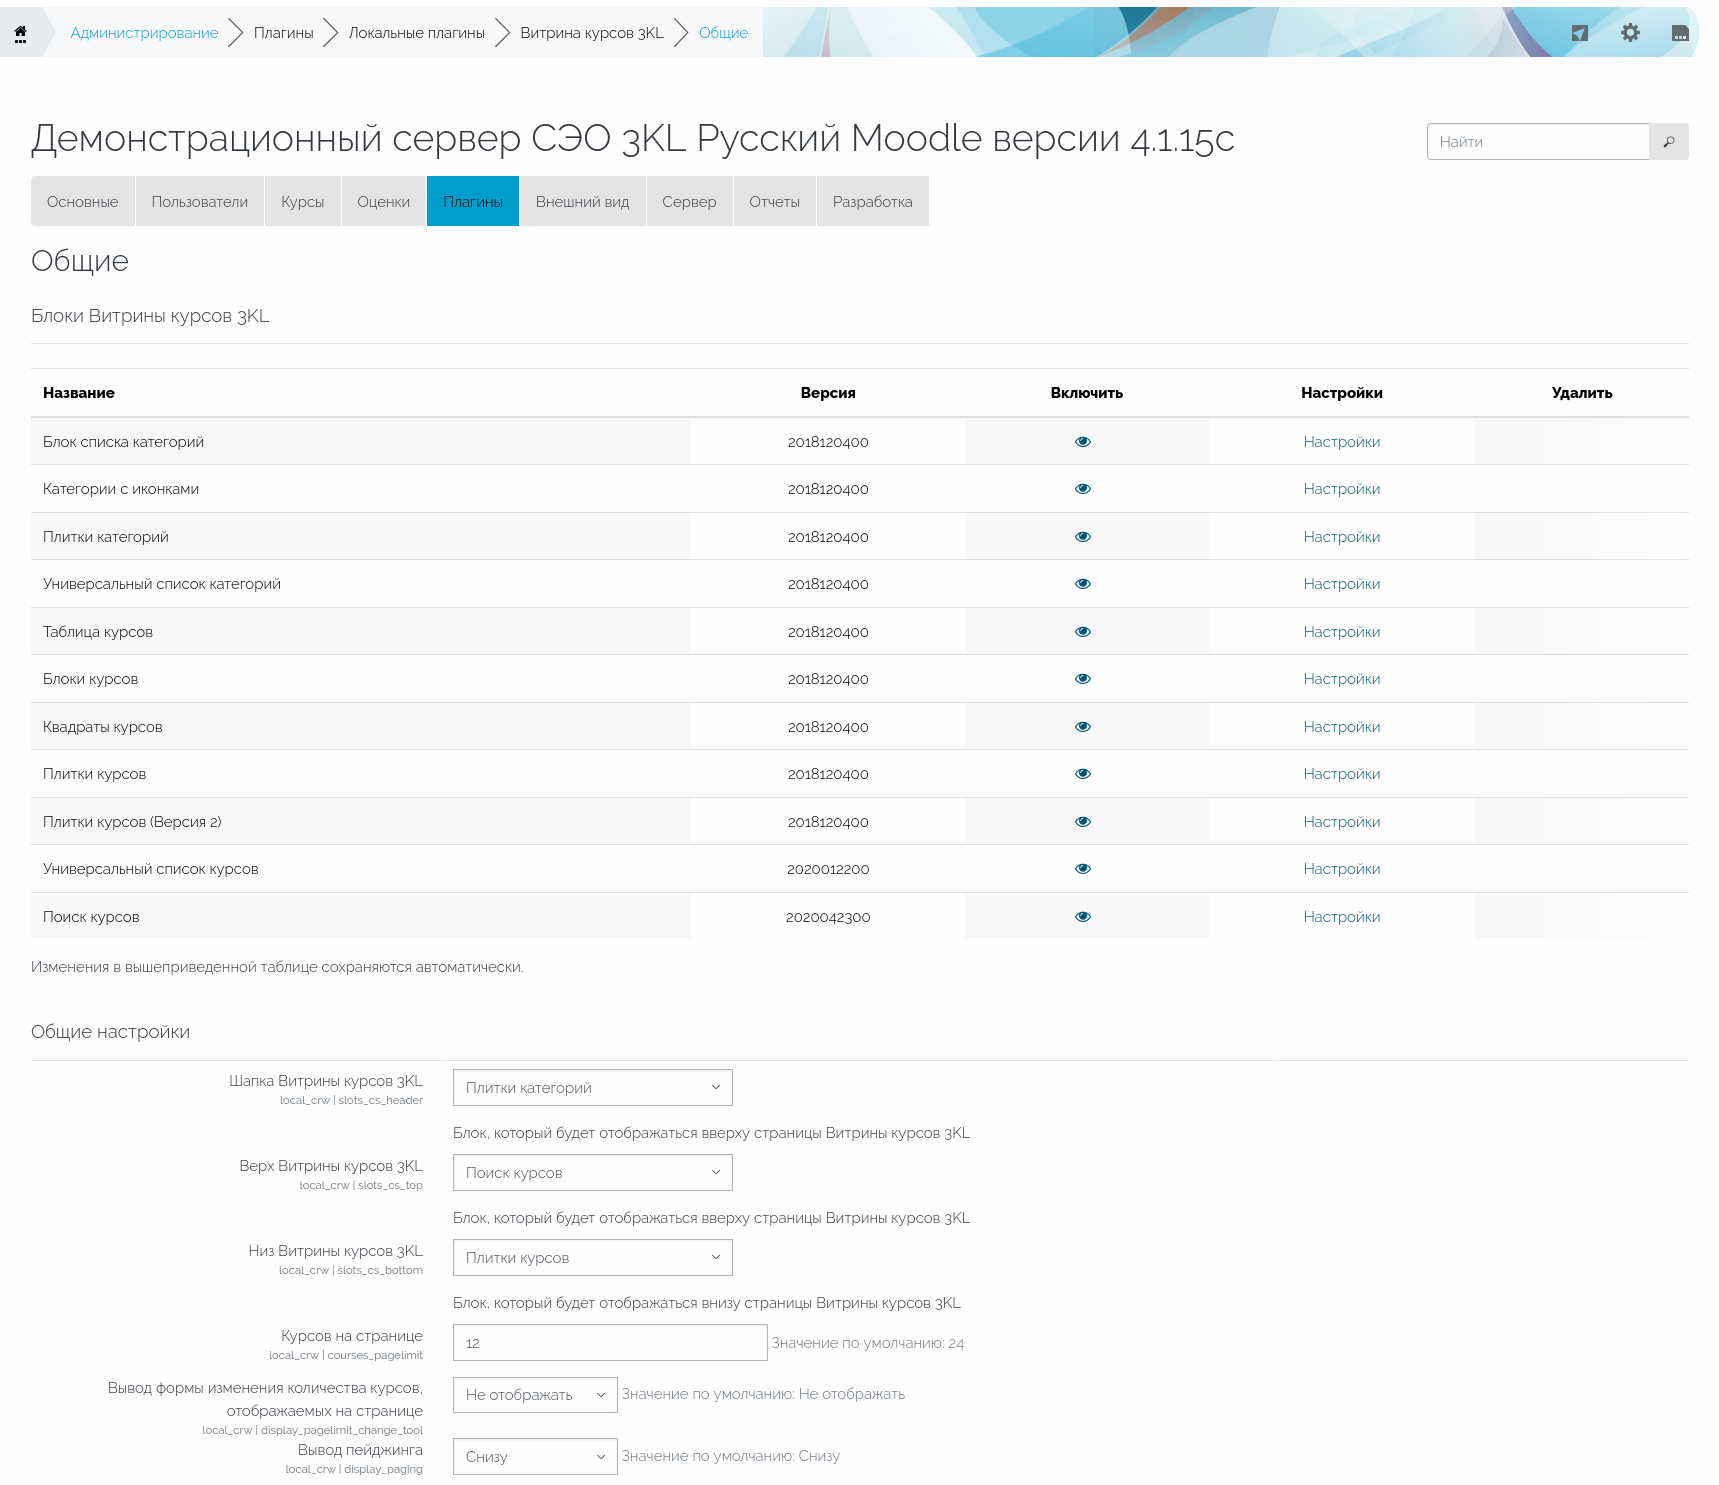
Task: Click the Витрина курсов 3KL breadcrumb
Action: (592, 33)
